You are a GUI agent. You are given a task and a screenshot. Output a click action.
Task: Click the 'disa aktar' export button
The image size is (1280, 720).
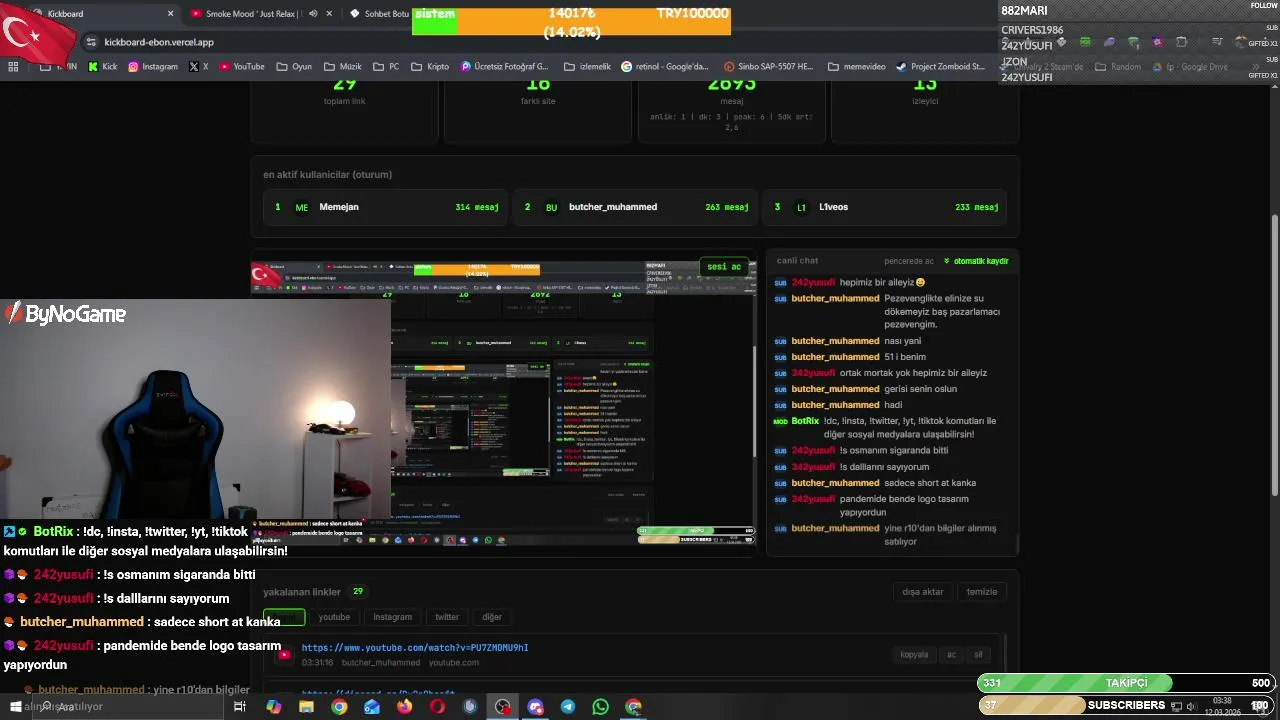(x=922, y=592)
